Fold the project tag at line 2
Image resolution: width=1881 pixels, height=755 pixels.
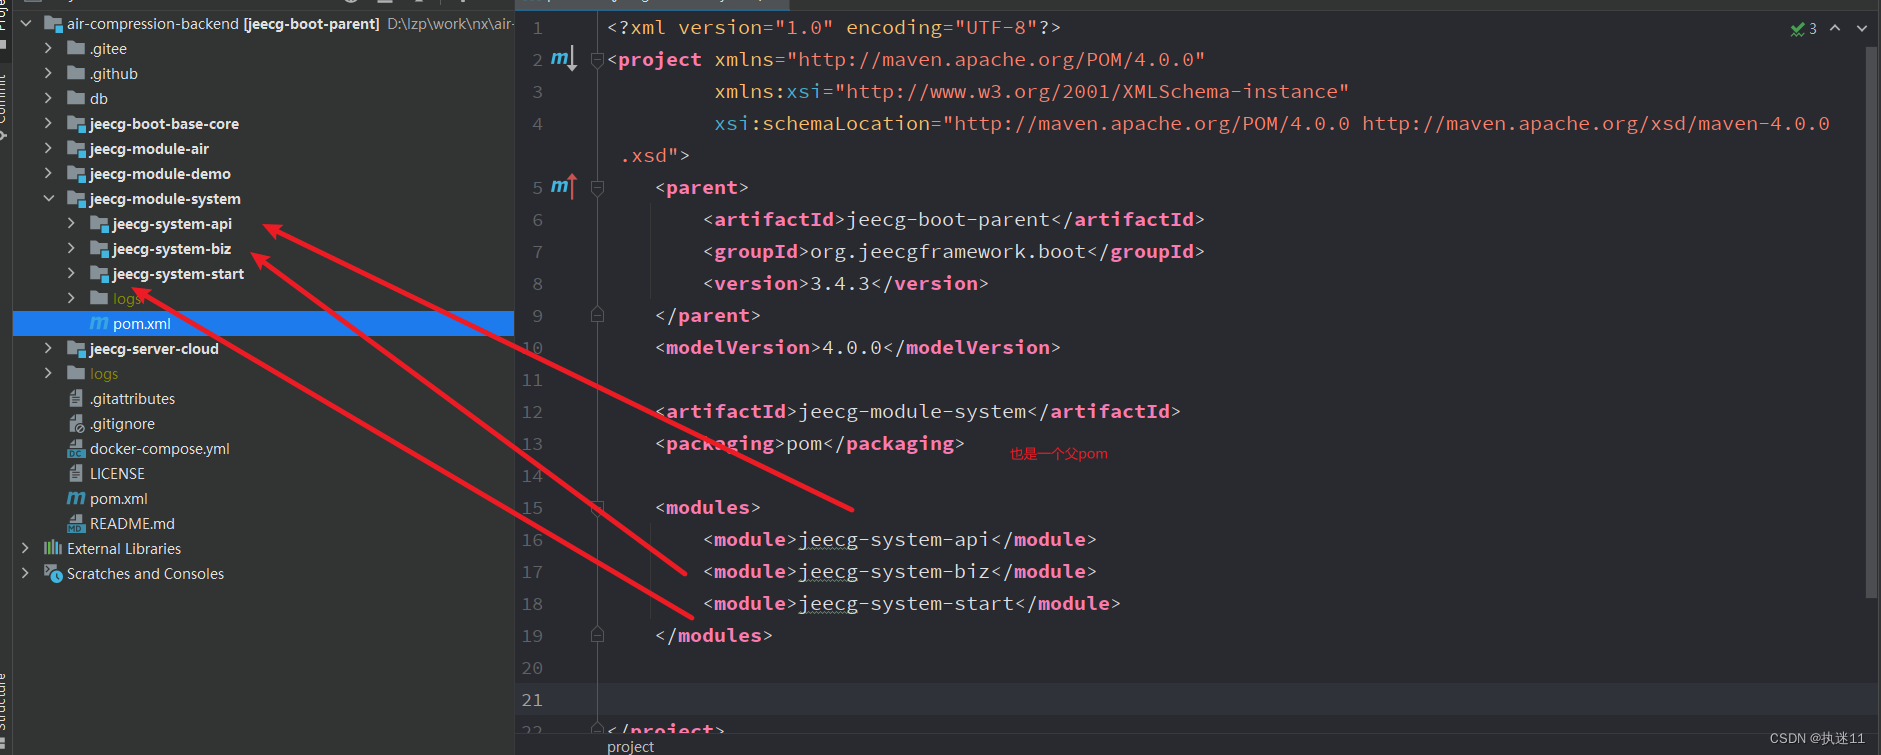[597, 60]
